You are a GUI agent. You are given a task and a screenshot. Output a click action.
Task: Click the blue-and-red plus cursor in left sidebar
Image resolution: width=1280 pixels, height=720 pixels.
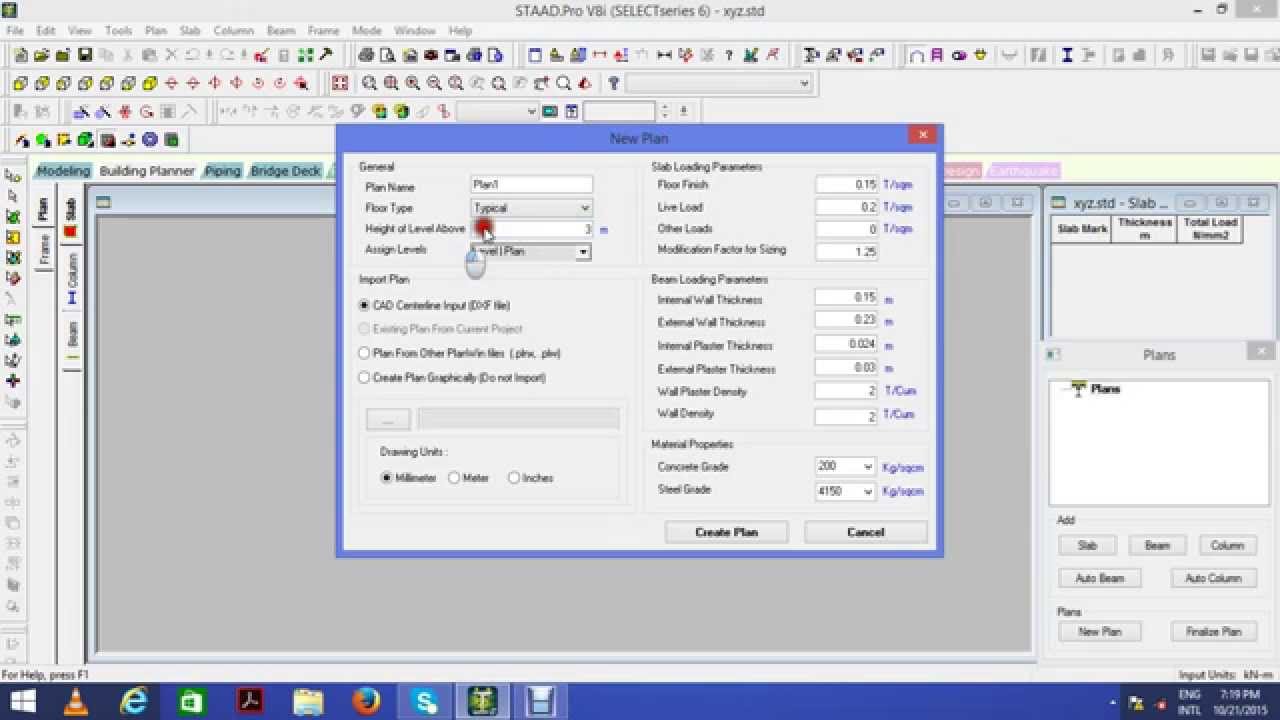[13, 380]
